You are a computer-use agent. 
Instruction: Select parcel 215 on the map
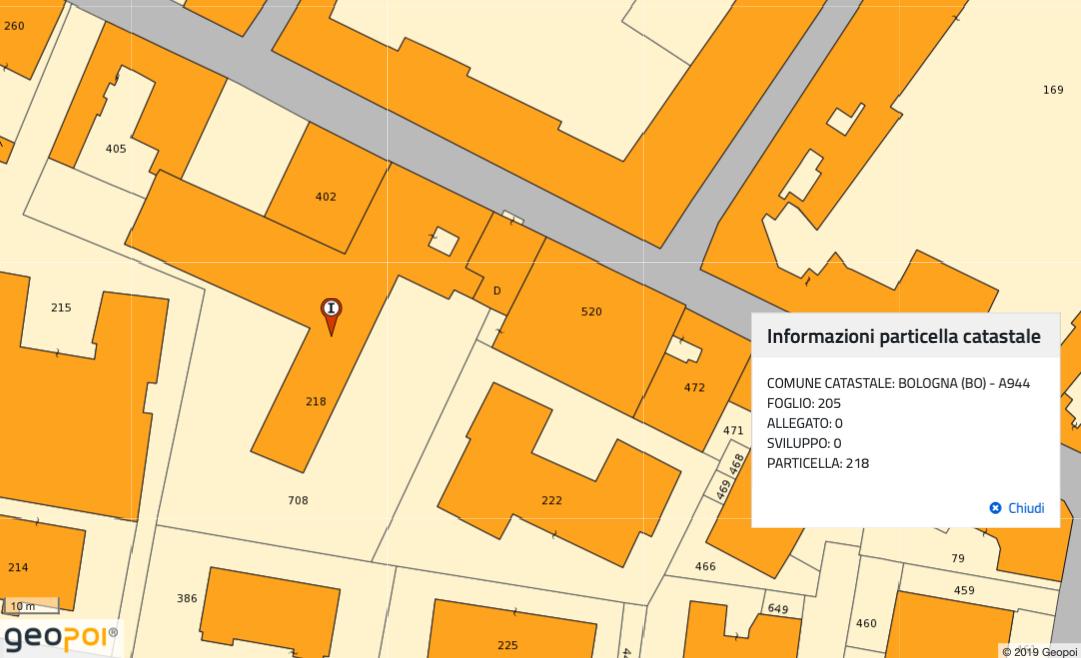pyautogui.click(x=61, y=308)
